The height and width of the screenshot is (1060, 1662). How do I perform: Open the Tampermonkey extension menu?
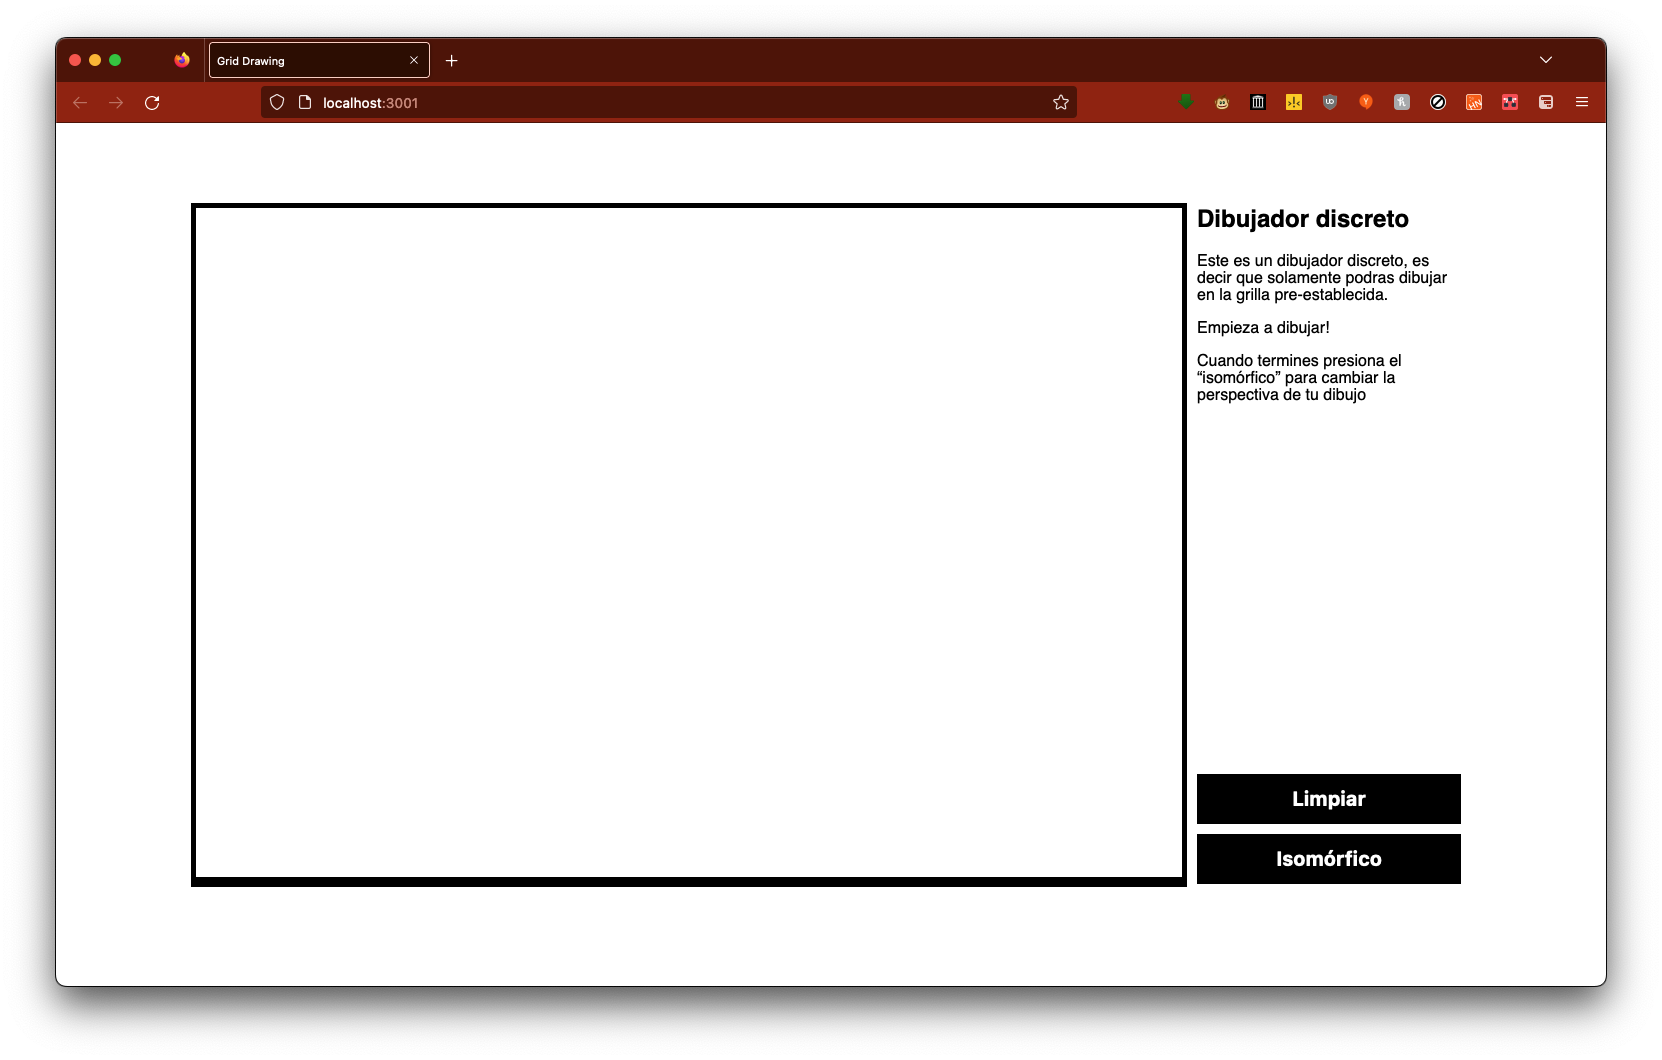point(1222,102)
